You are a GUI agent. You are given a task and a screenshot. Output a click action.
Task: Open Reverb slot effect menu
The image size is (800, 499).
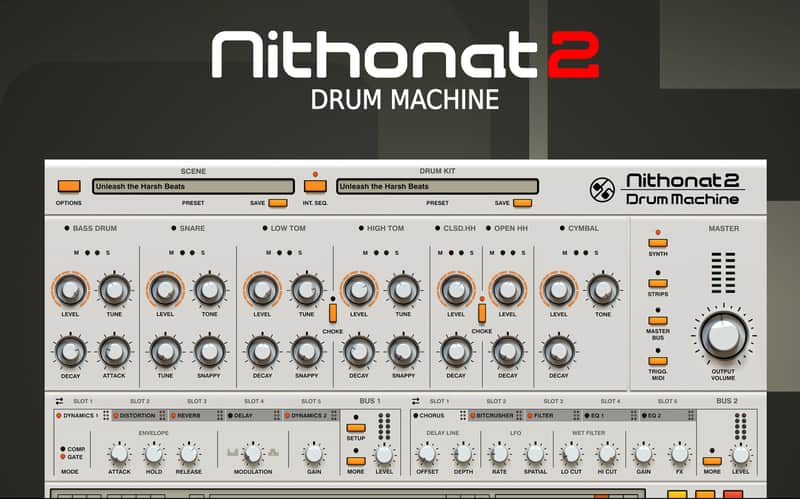220,416
